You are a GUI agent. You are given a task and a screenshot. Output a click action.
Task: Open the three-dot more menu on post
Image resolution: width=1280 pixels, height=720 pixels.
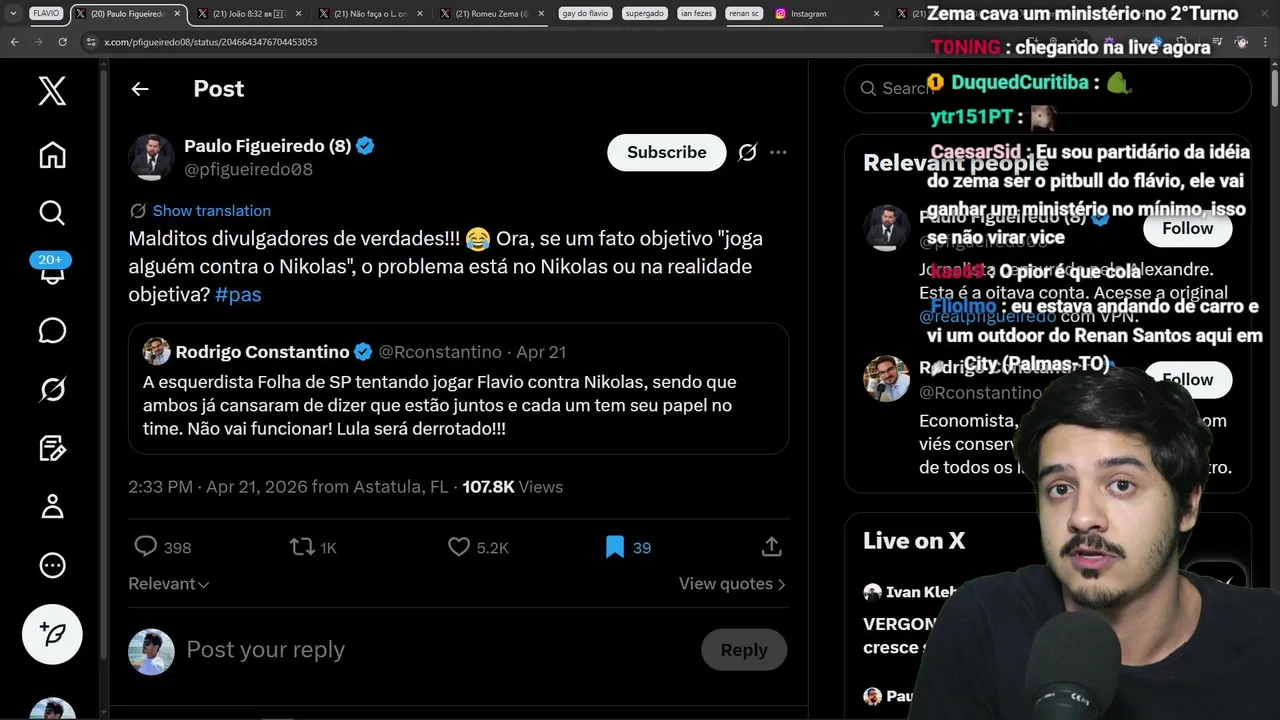coord(778,152)
